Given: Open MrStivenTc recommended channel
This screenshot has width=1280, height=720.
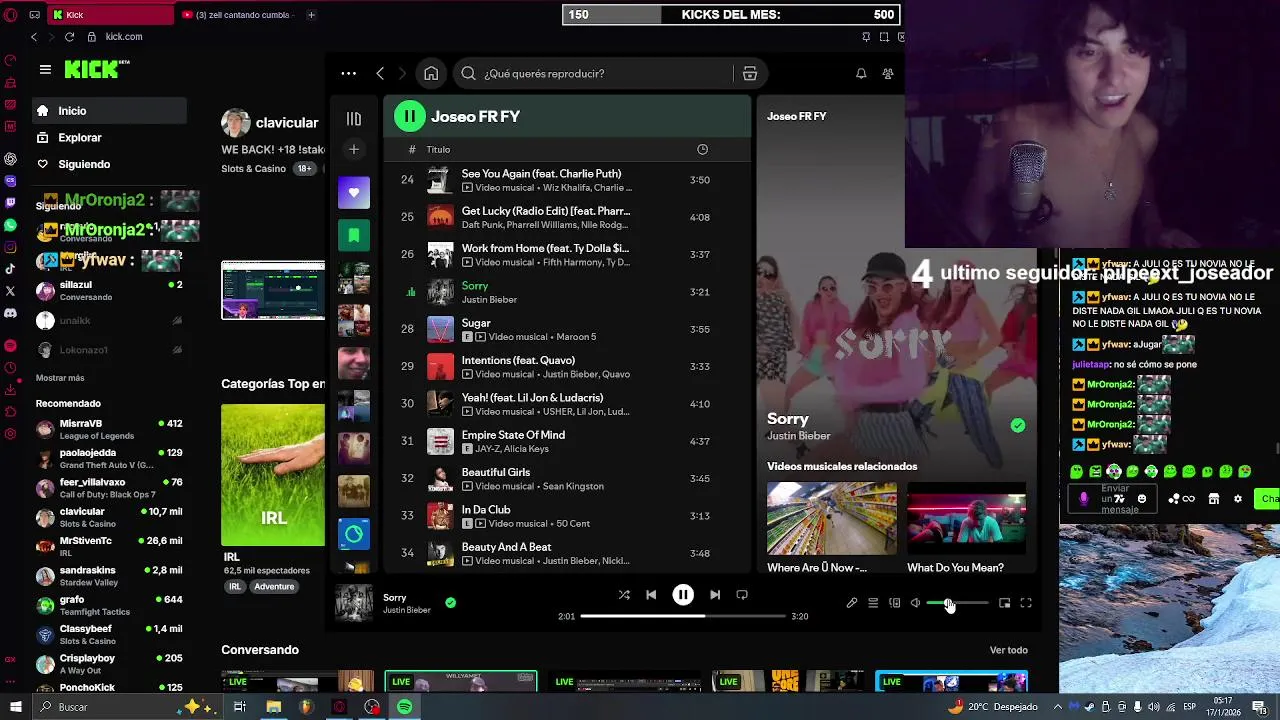Looking at the screenshot, I should click(x=108, y=546).
